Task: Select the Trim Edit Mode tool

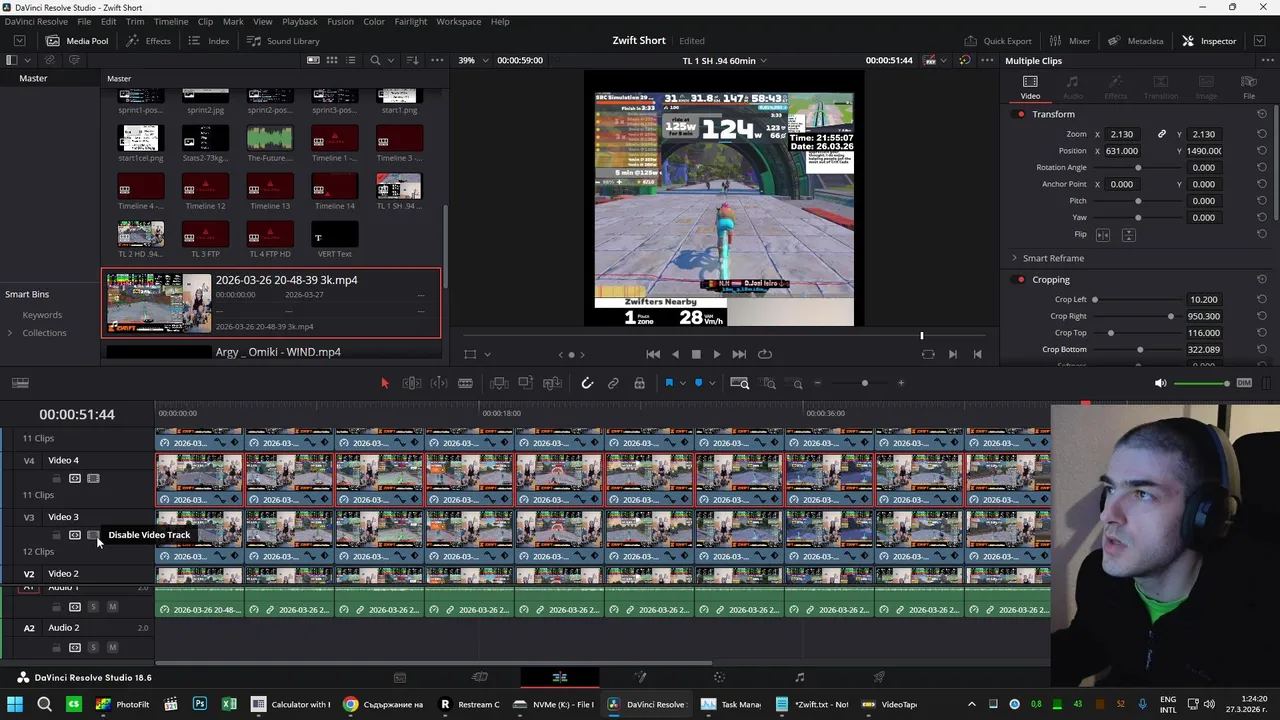Action: click(x=412, y=383)
